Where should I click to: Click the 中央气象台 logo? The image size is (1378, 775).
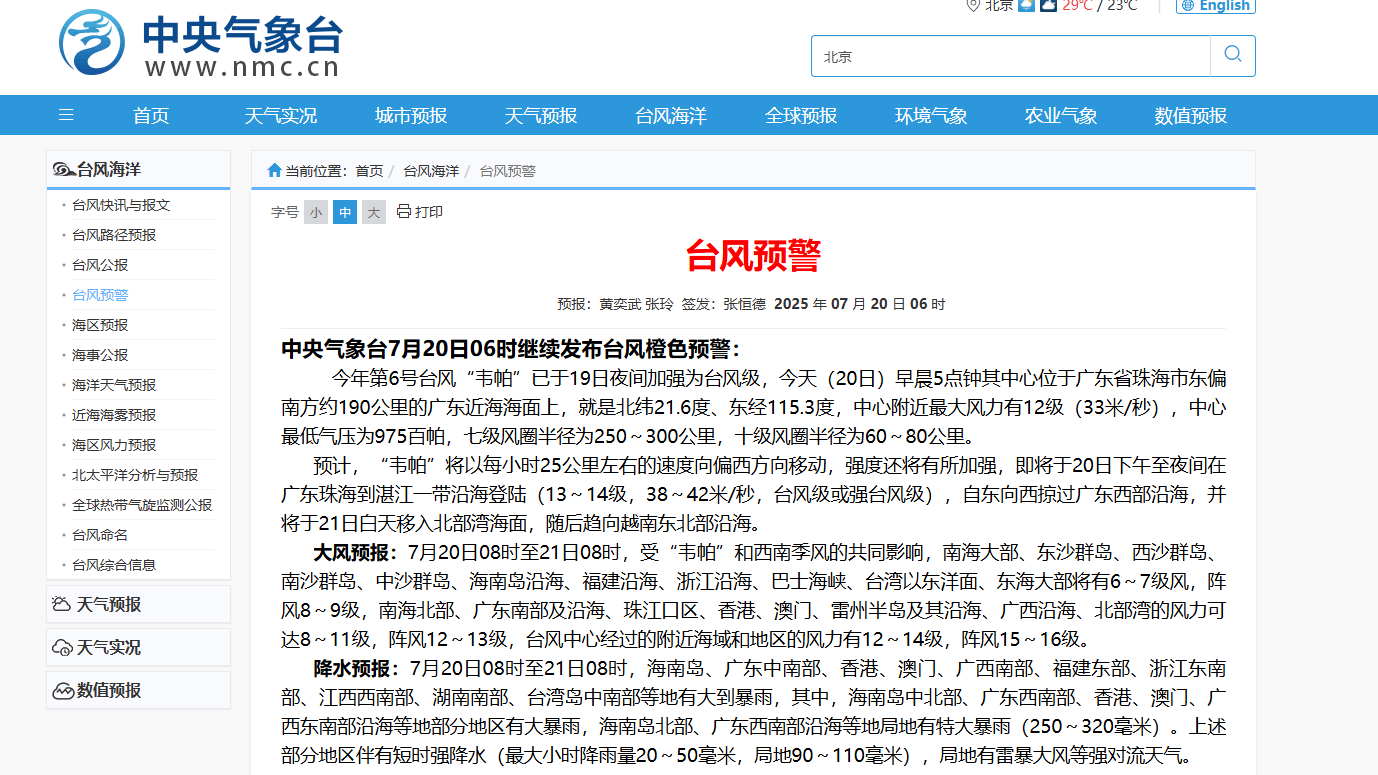point(200,43)
